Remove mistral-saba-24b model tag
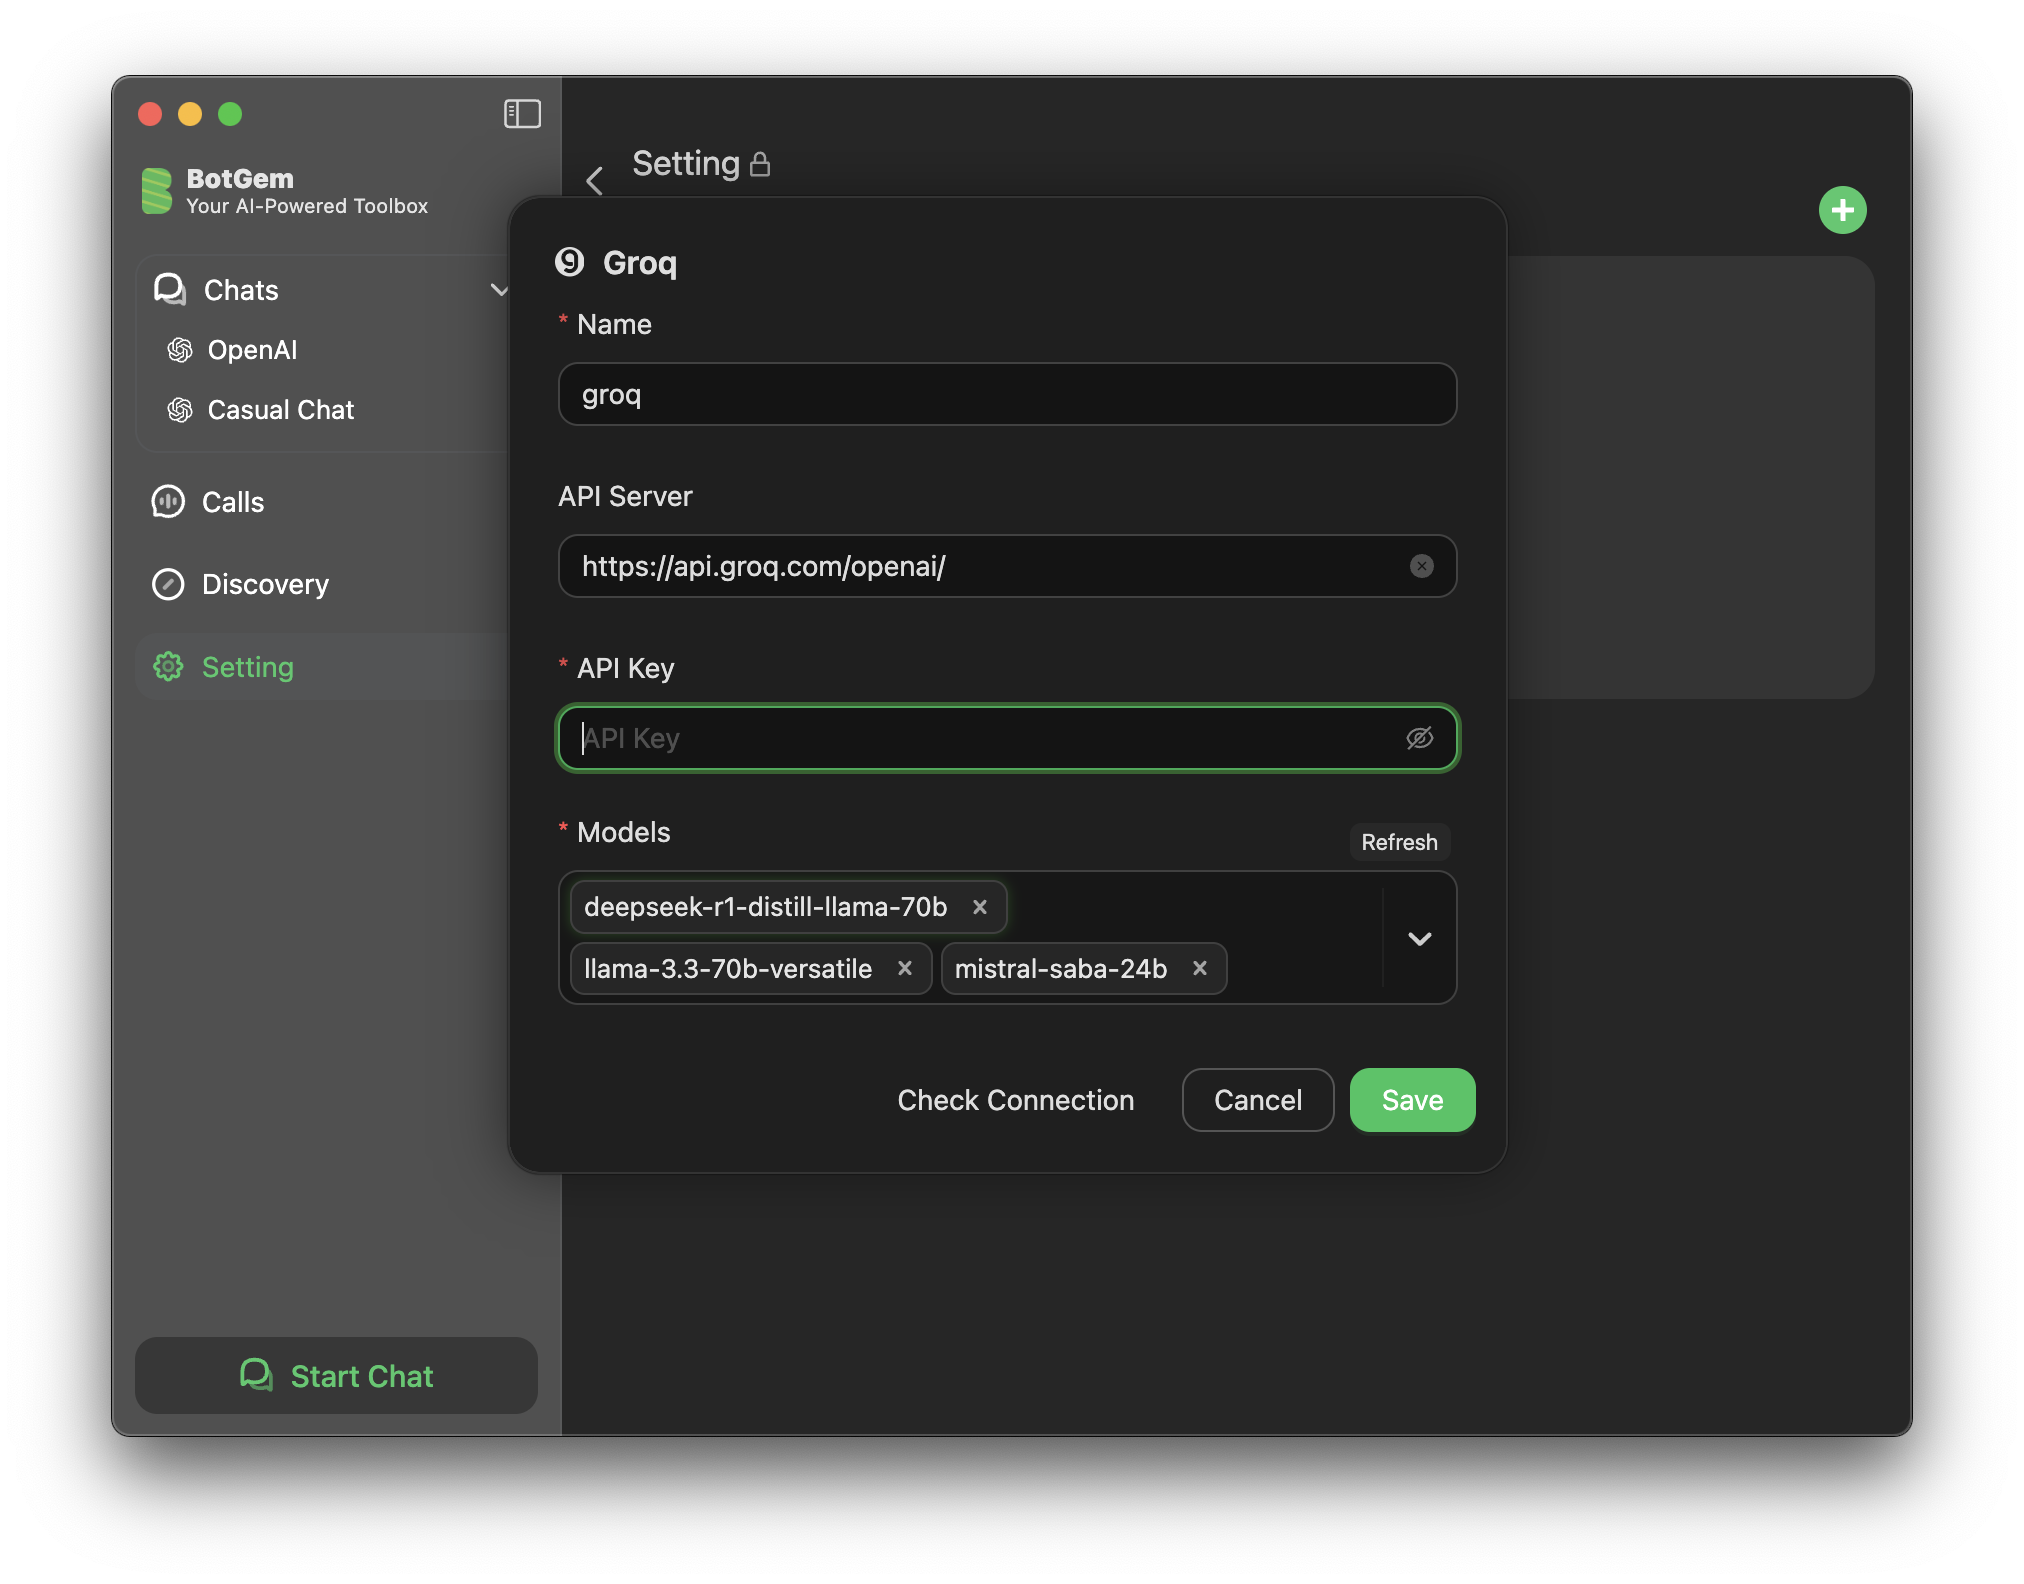 1200,968
